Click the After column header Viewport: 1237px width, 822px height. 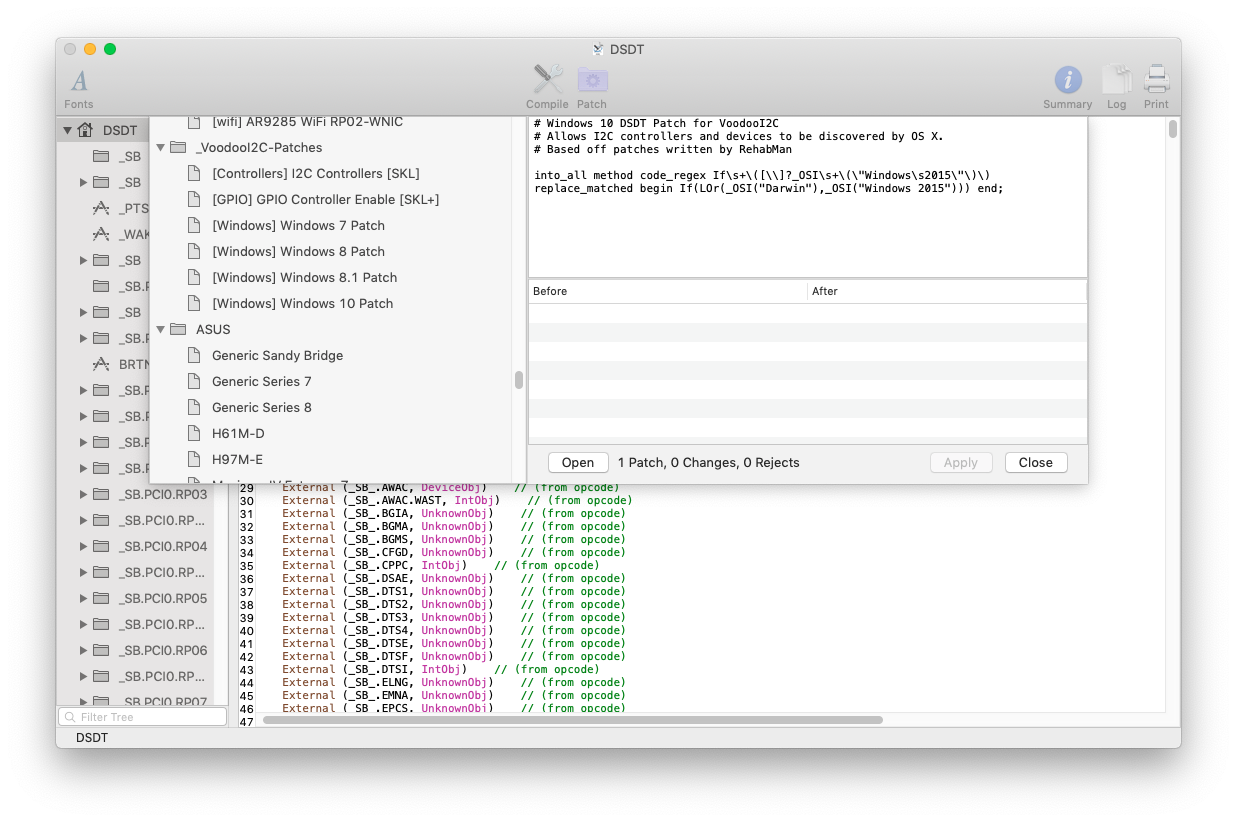947,291
